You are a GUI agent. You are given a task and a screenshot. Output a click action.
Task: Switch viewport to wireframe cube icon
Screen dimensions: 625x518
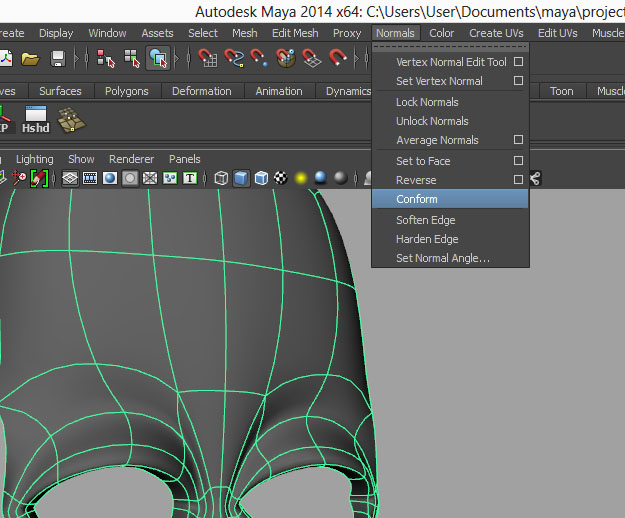[x=221, y=178]
